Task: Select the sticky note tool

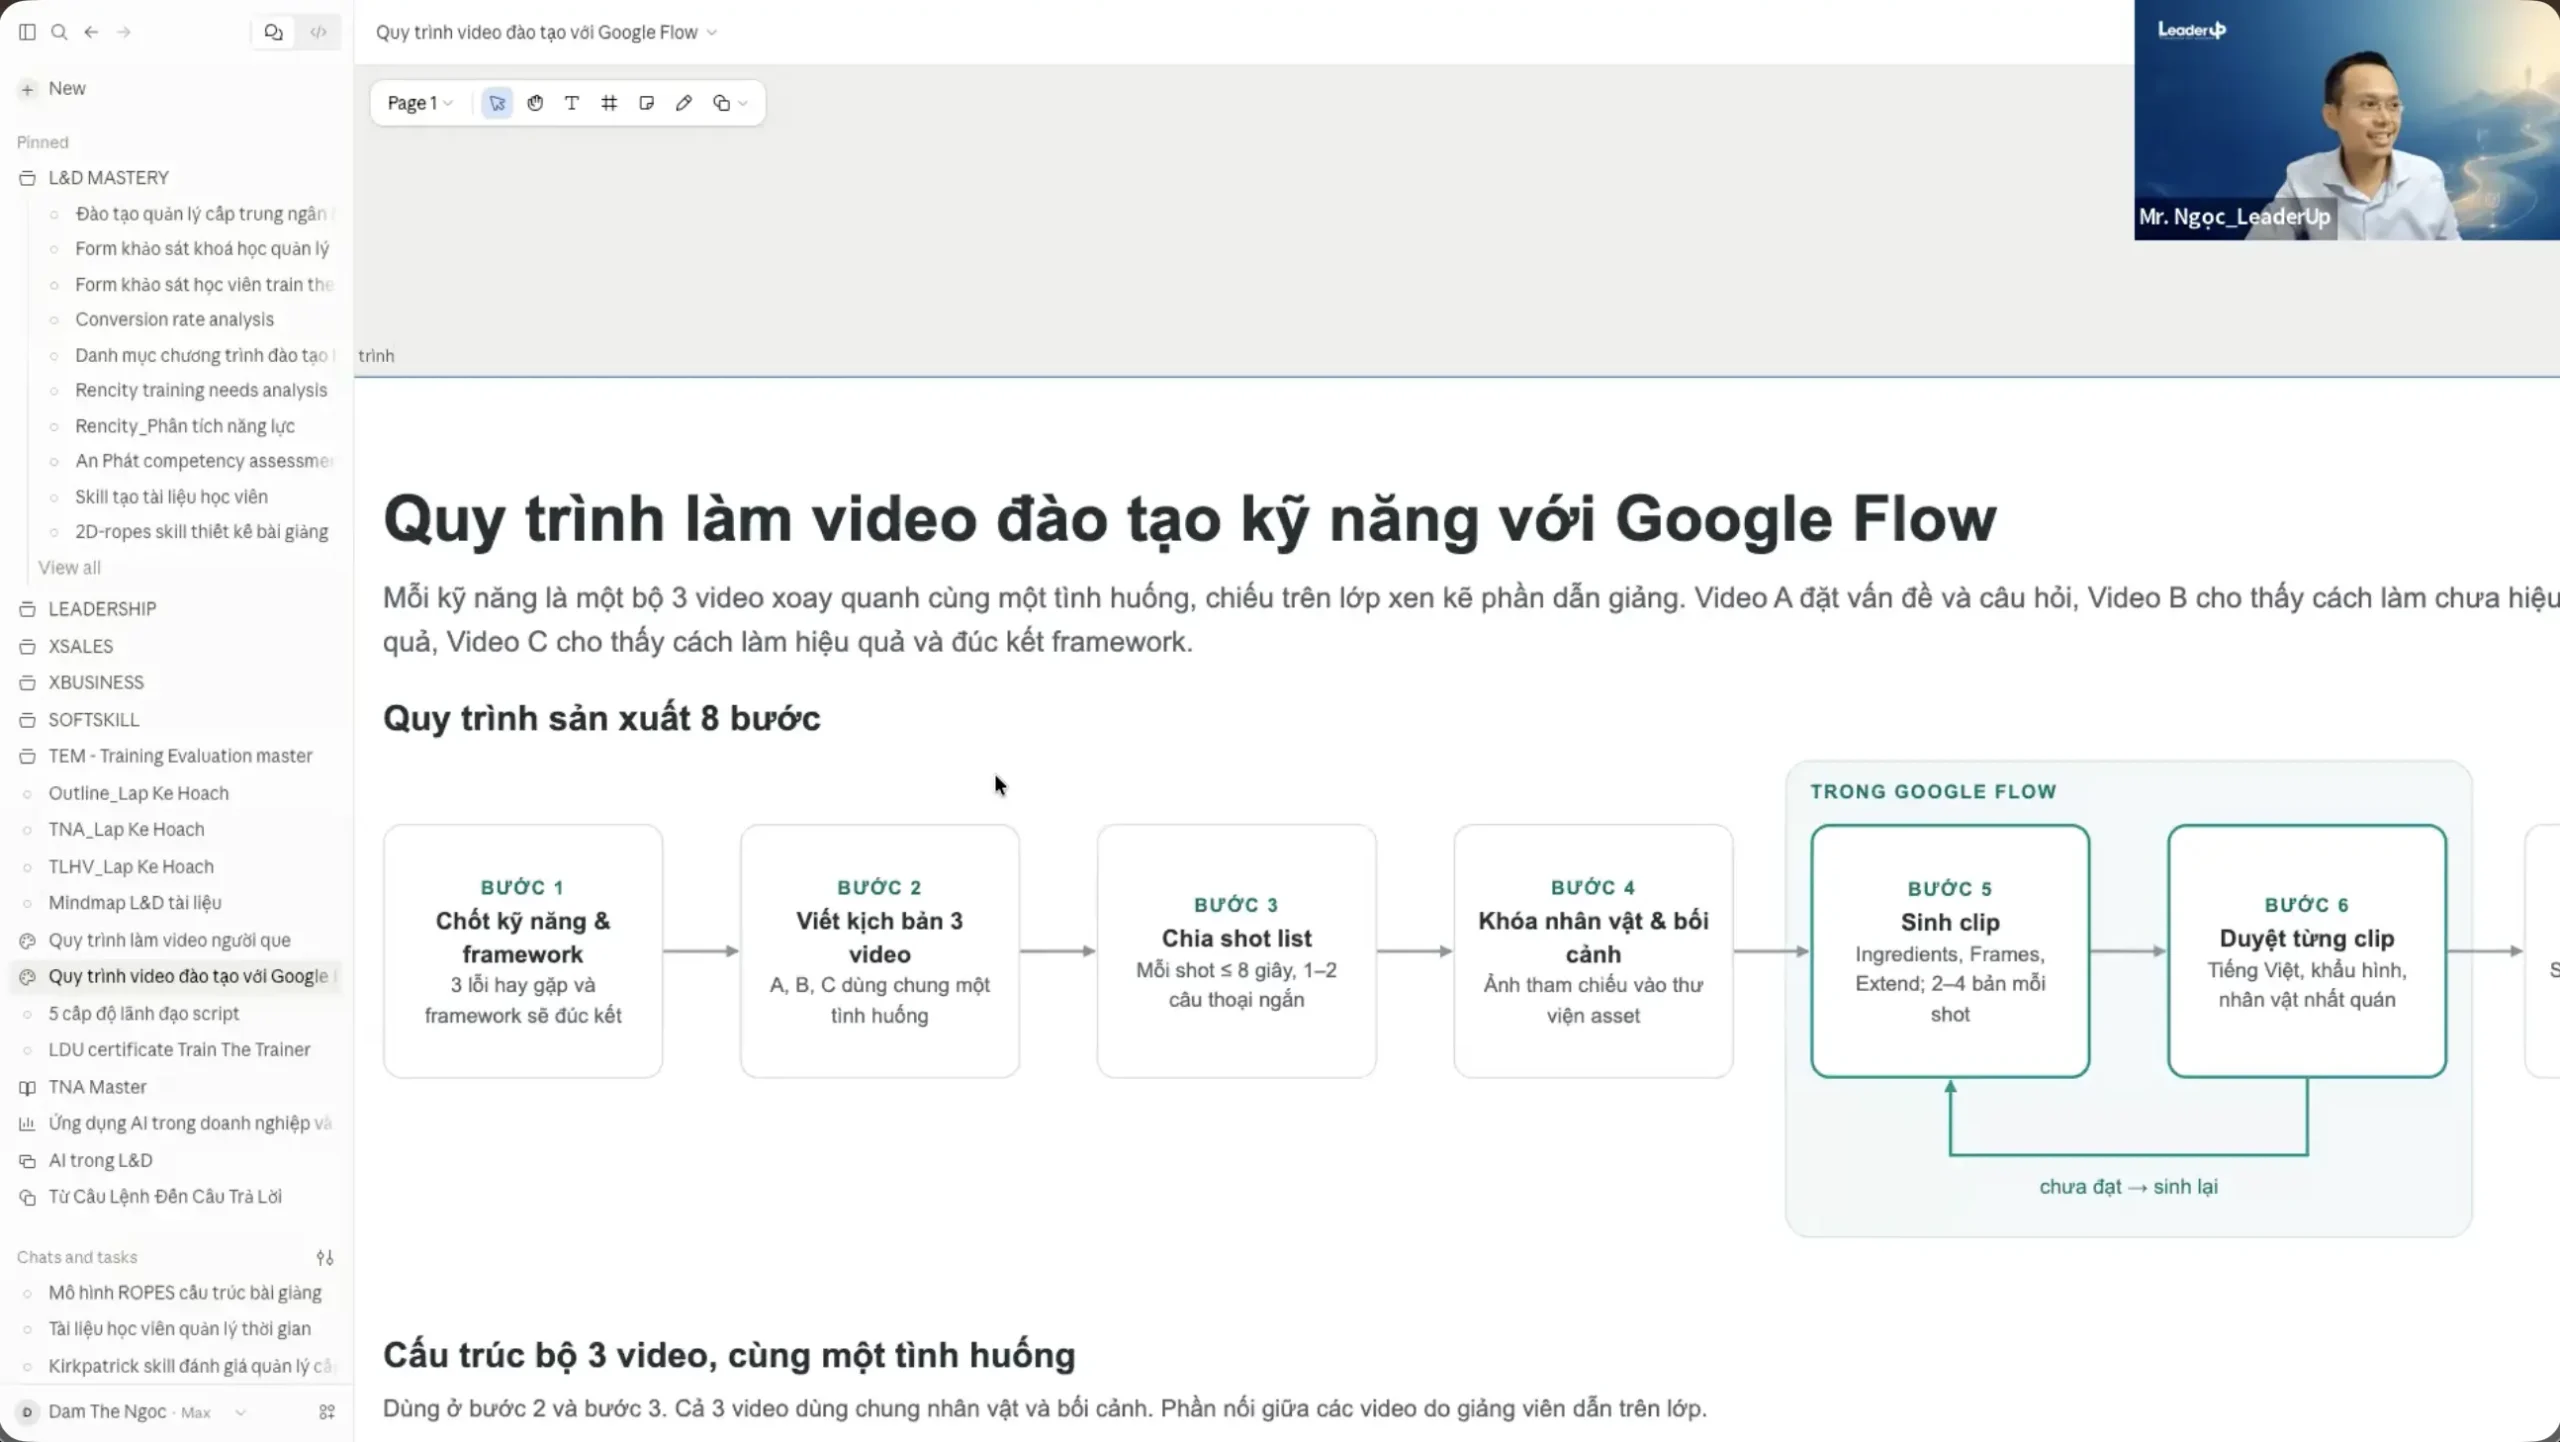Action: (646, 103)
